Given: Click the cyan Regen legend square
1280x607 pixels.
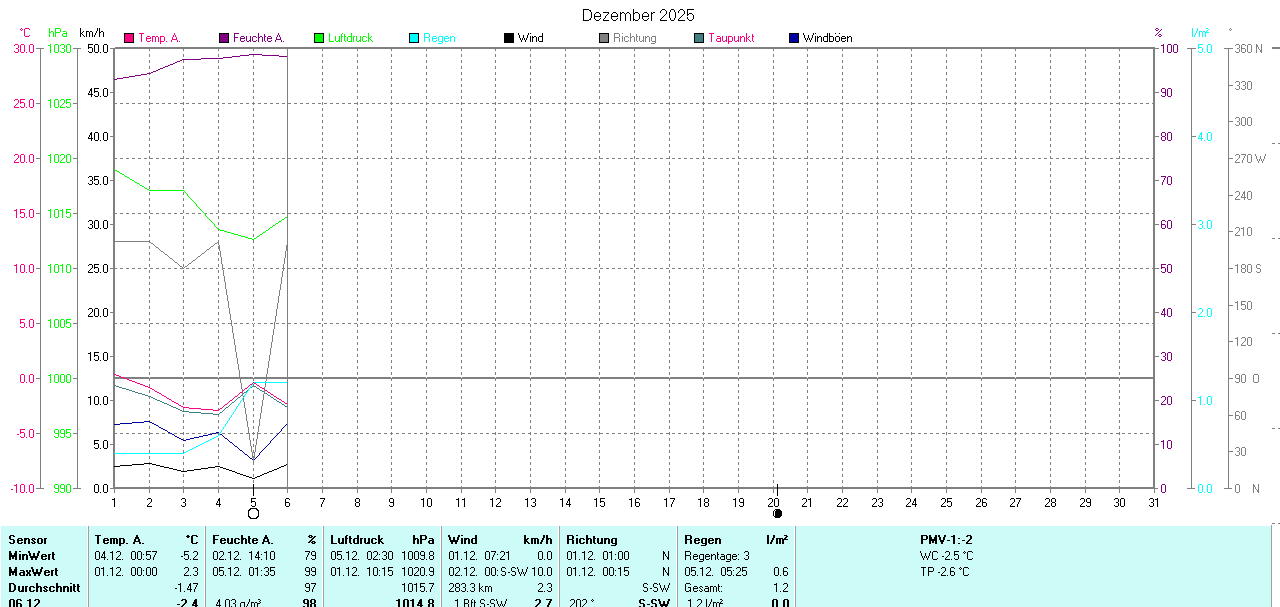Looking at the screenshot, I should (x=414, y=38).
